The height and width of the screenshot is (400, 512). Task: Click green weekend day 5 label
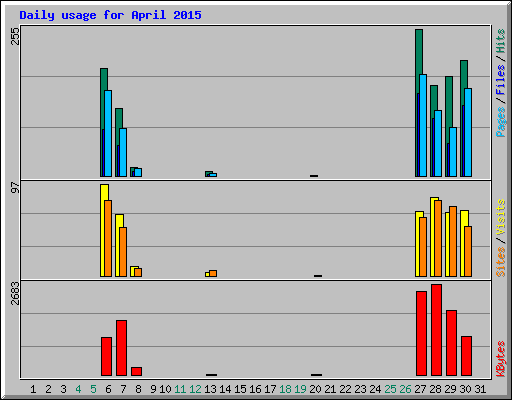point(93,389)
